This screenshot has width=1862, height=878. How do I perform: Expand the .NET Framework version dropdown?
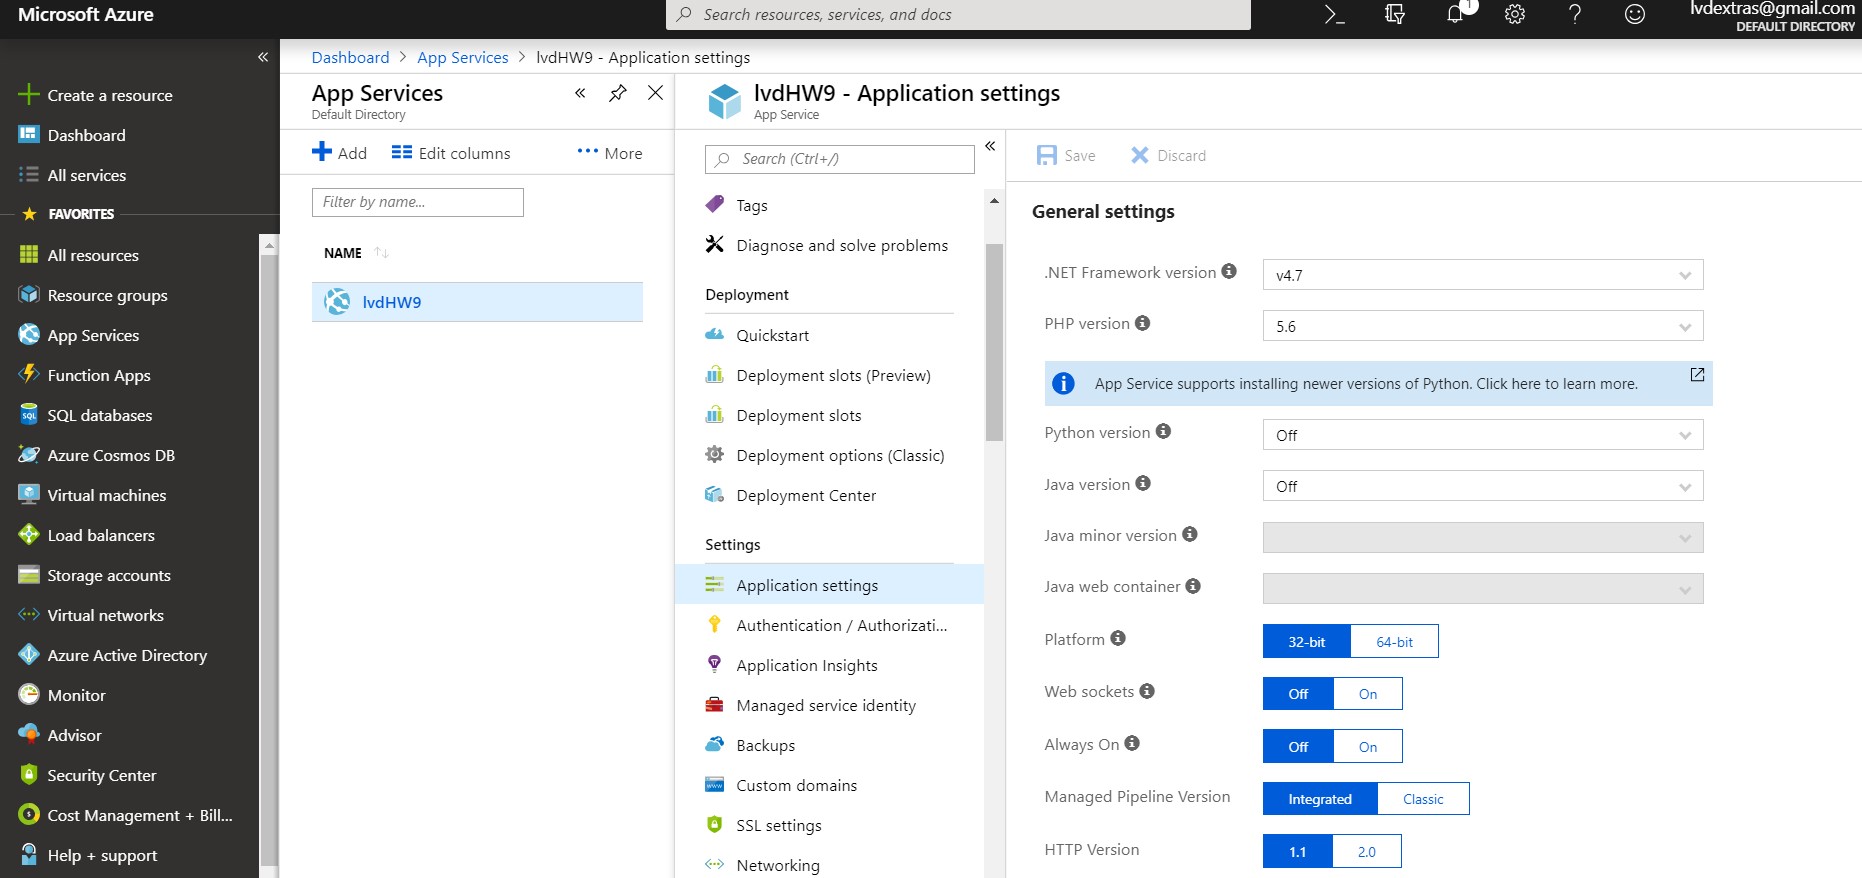click(1482, 275)
